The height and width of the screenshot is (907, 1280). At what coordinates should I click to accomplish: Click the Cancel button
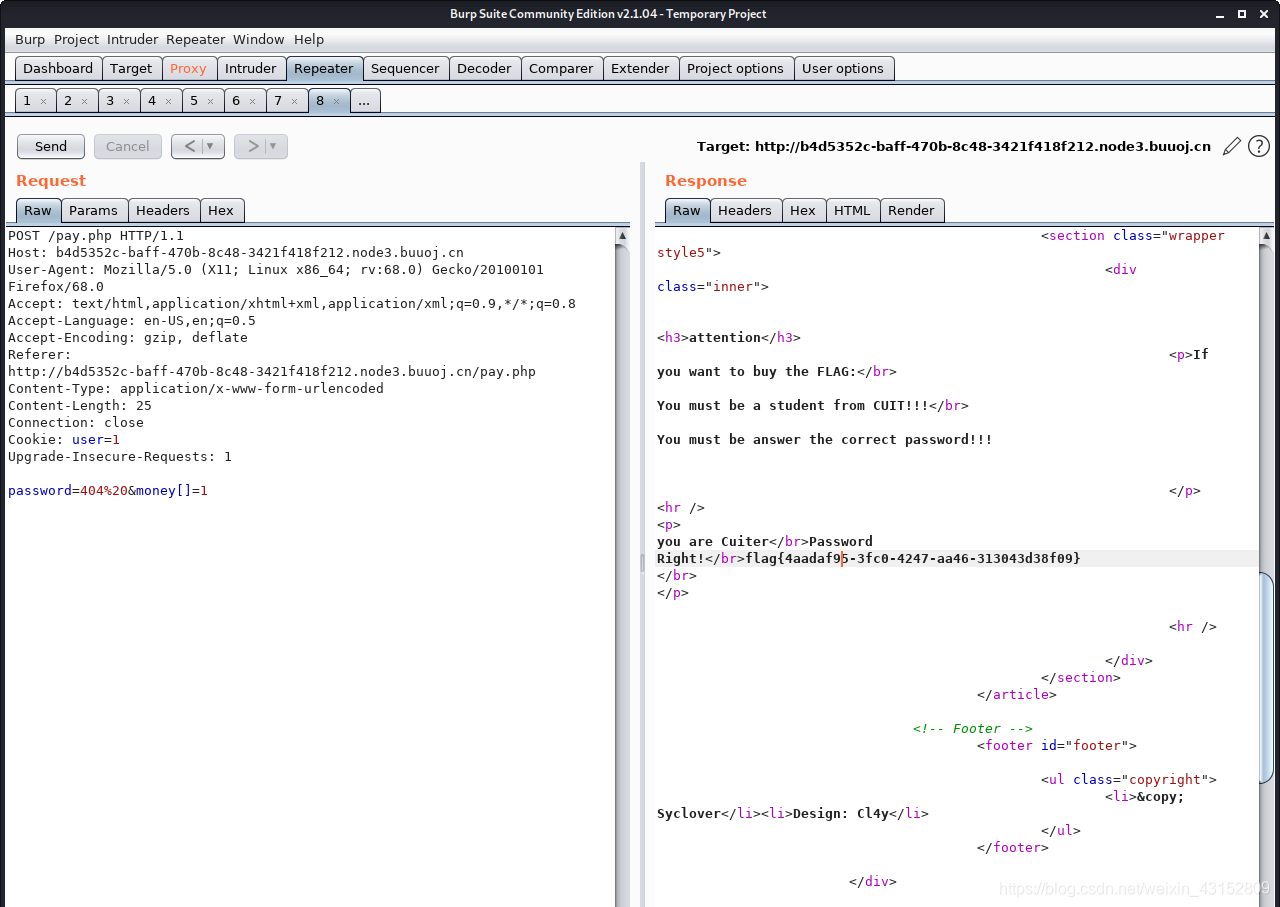click(128, 146)
